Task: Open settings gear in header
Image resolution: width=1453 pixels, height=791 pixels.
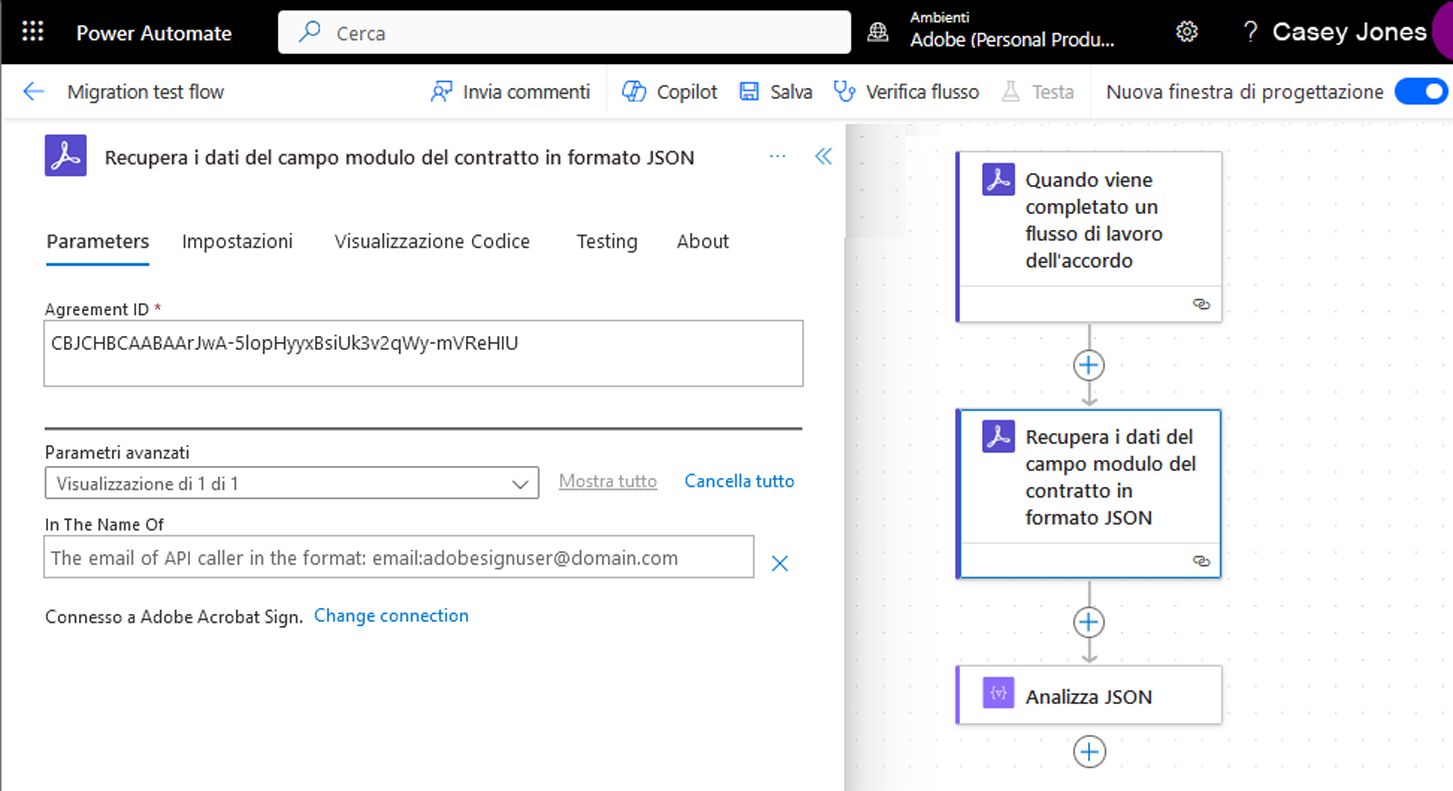Action: pyautogui.click(x=1186, y=32)
